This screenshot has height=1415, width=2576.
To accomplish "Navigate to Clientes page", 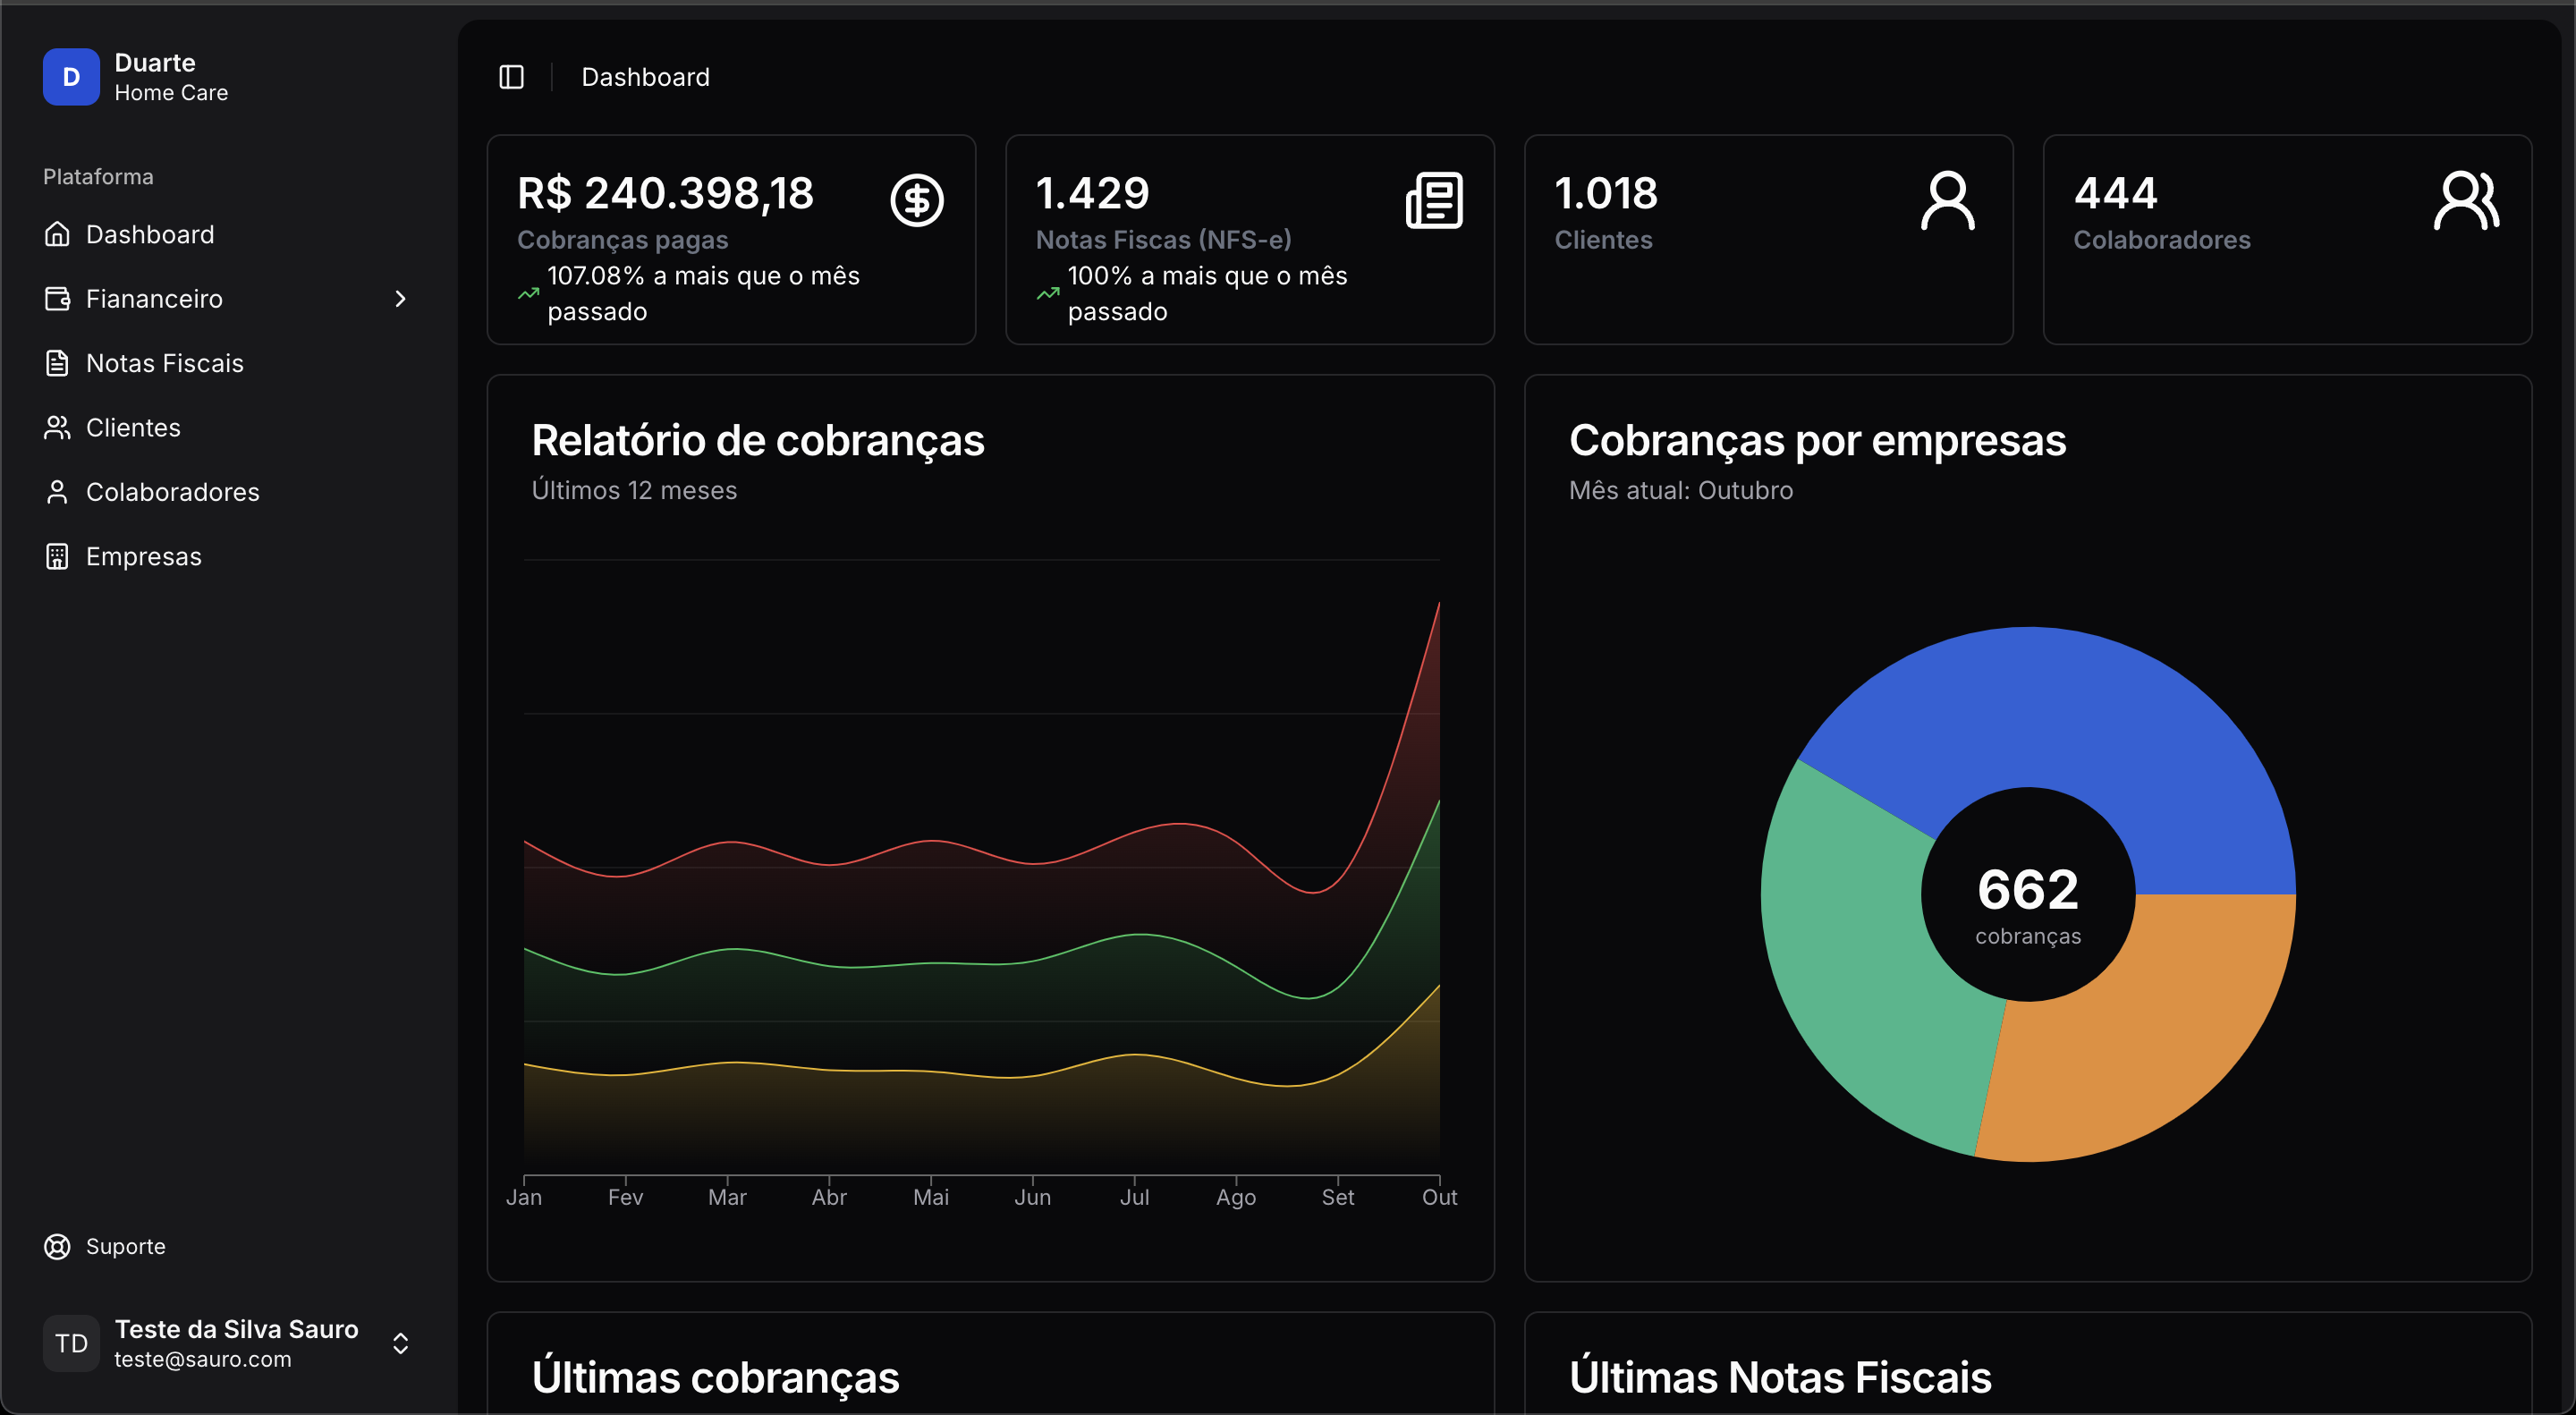I will coord(228,427).
